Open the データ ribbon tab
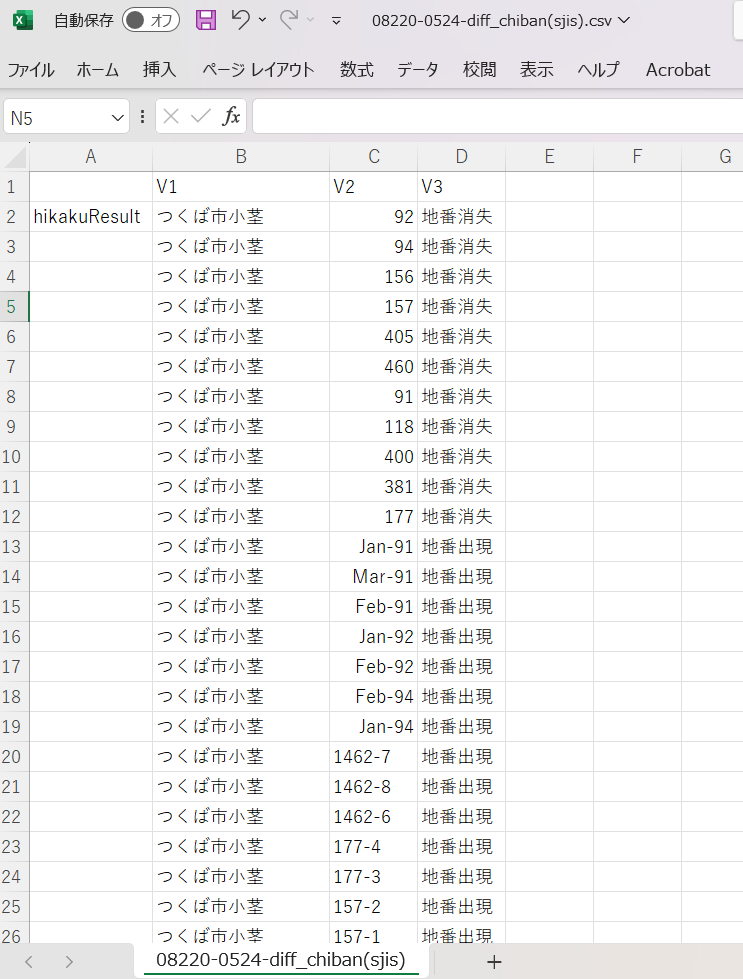Viewport: 743px width, 979px height. click(418, 69)
